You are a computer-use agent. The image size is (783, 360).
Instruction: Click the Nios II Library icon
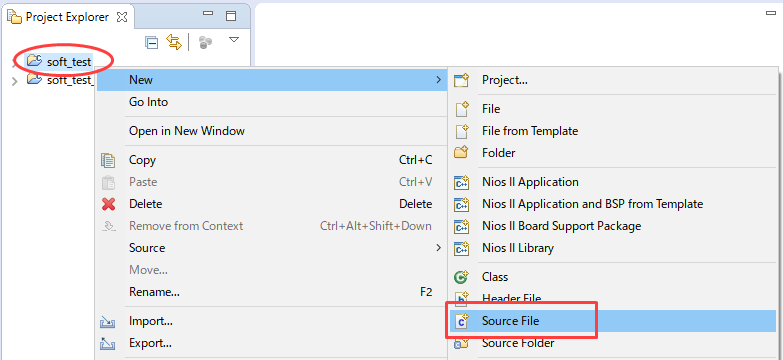click(x=461, y=248)
